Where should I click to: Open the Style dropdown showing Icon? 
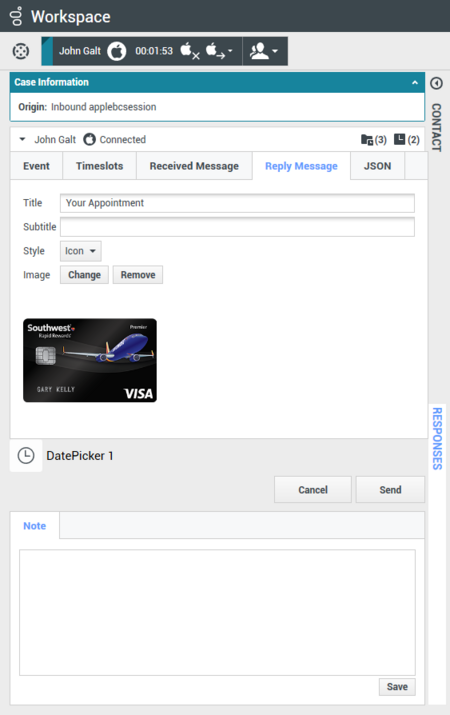pyautogui.click(x=81, y=251)
